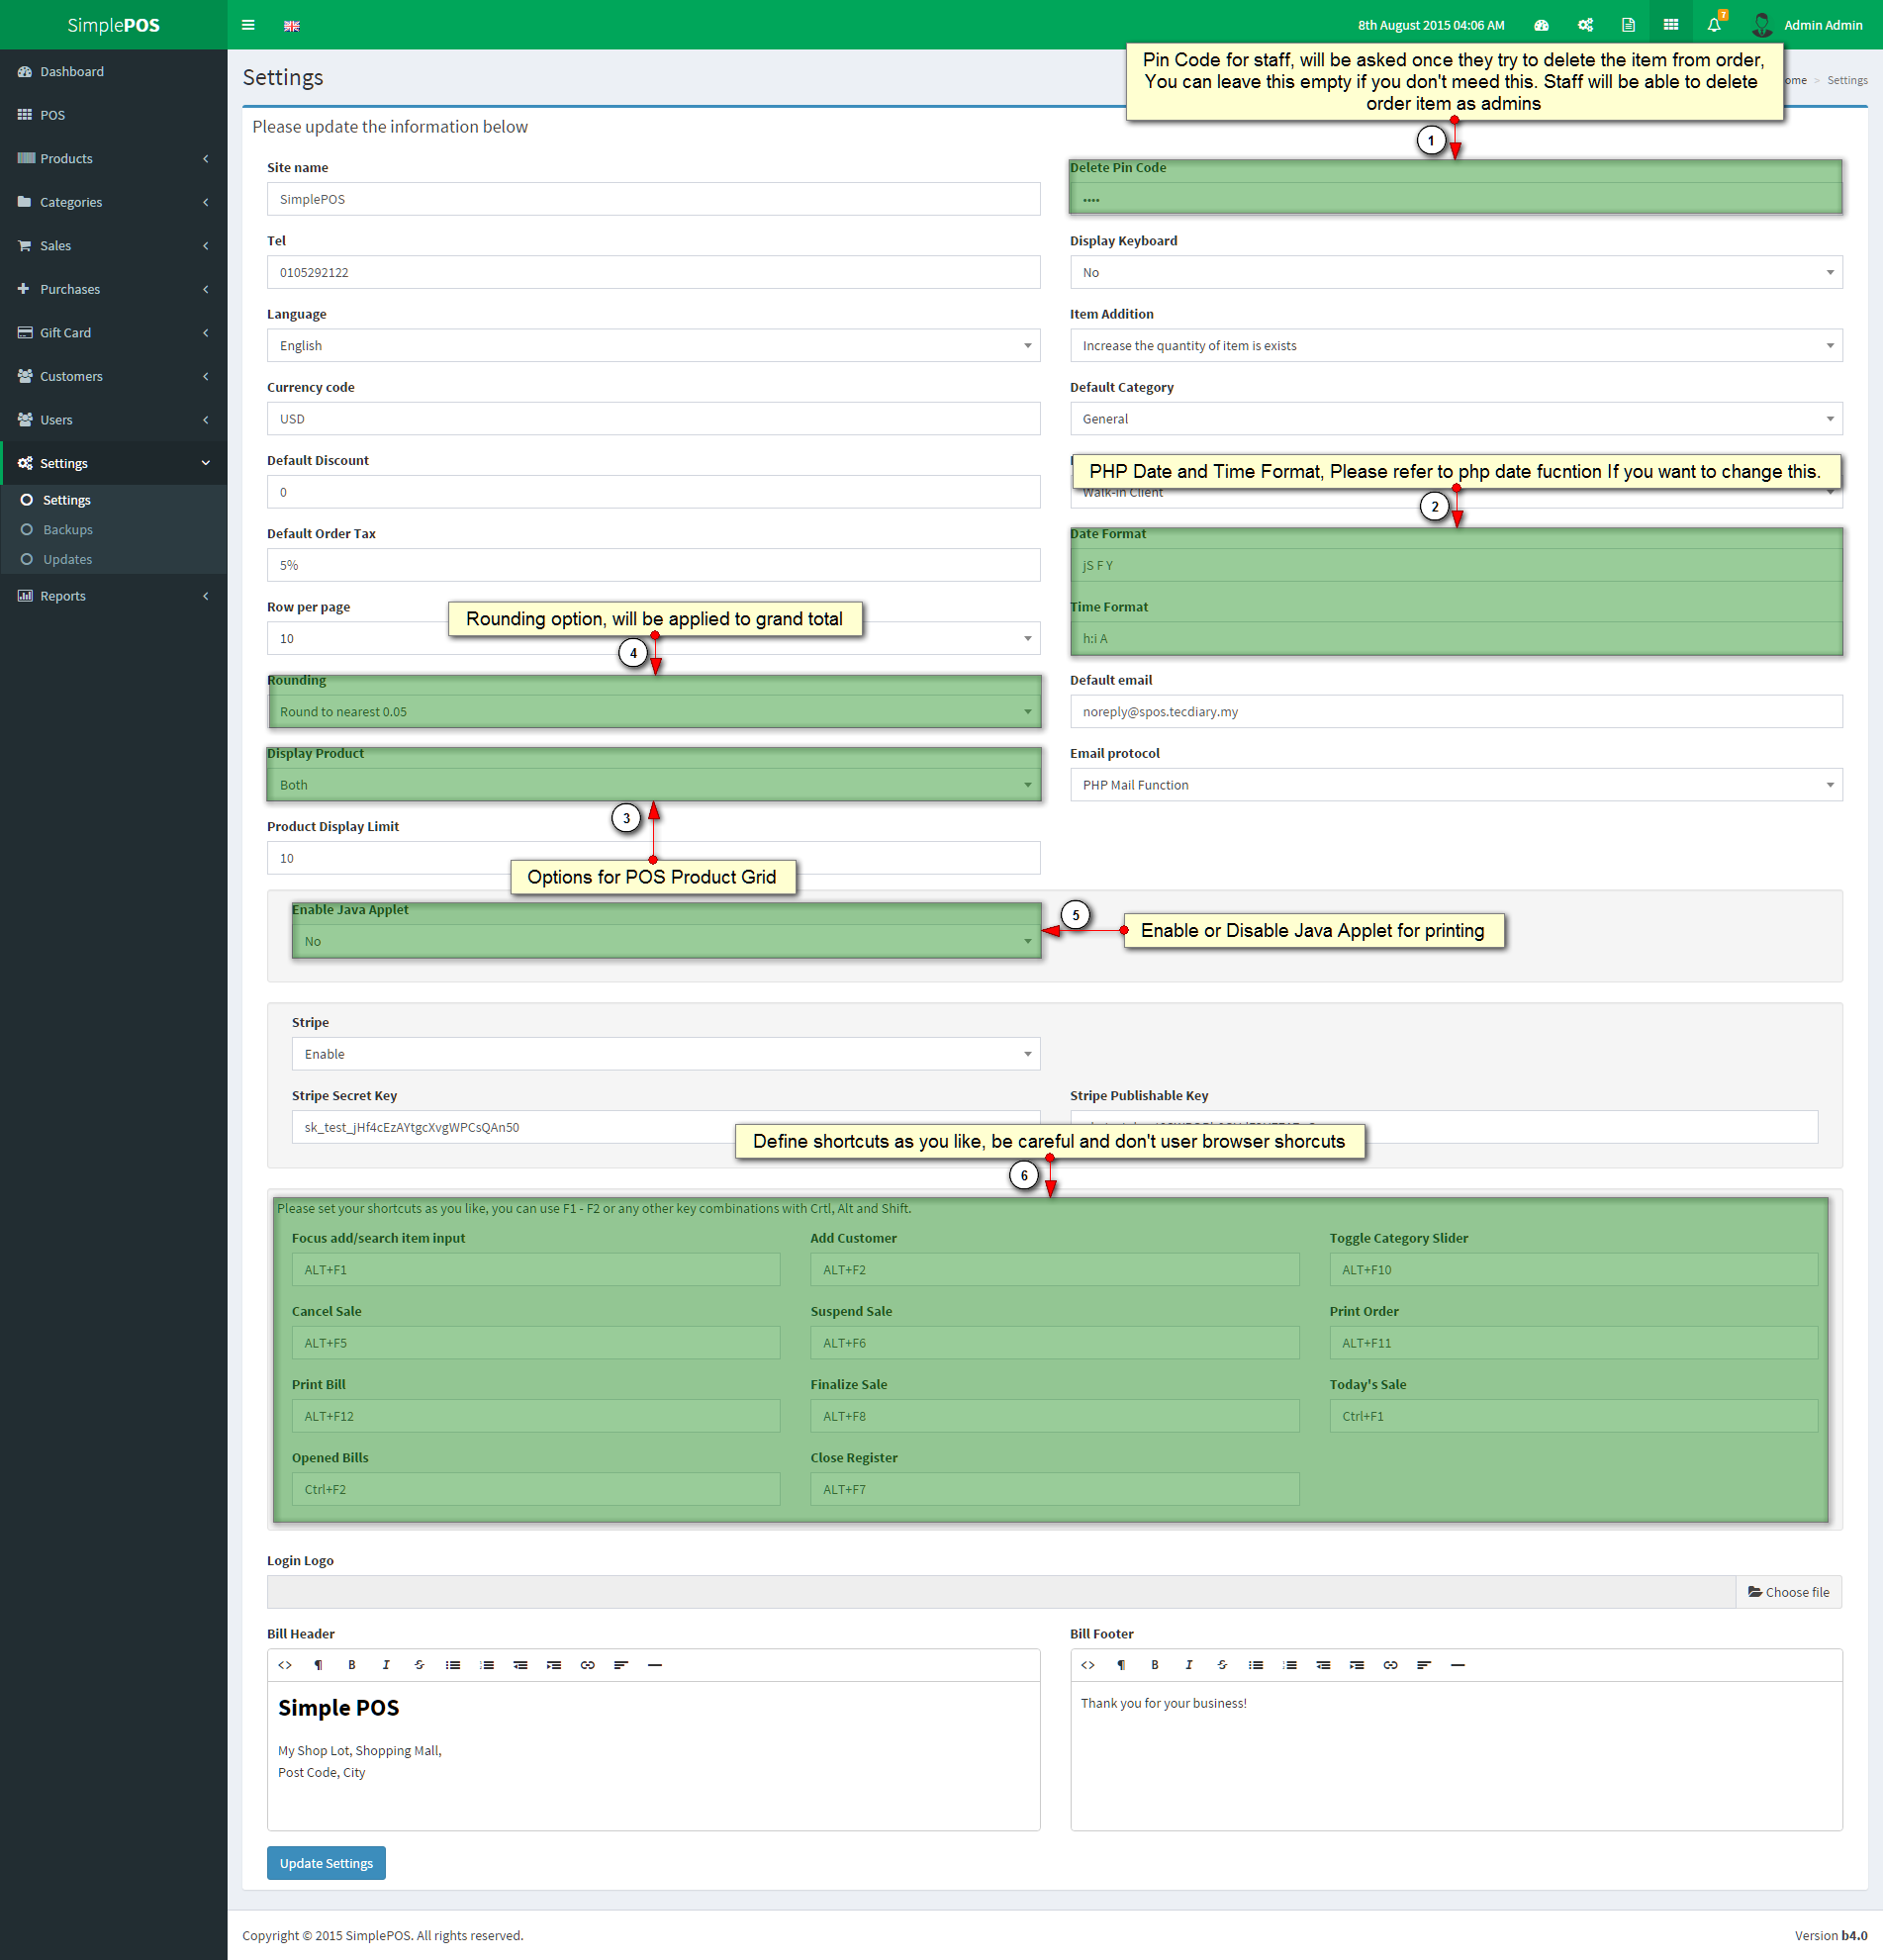
Task: Insert link in Bill Header editor
Action: pos(587,1665)
